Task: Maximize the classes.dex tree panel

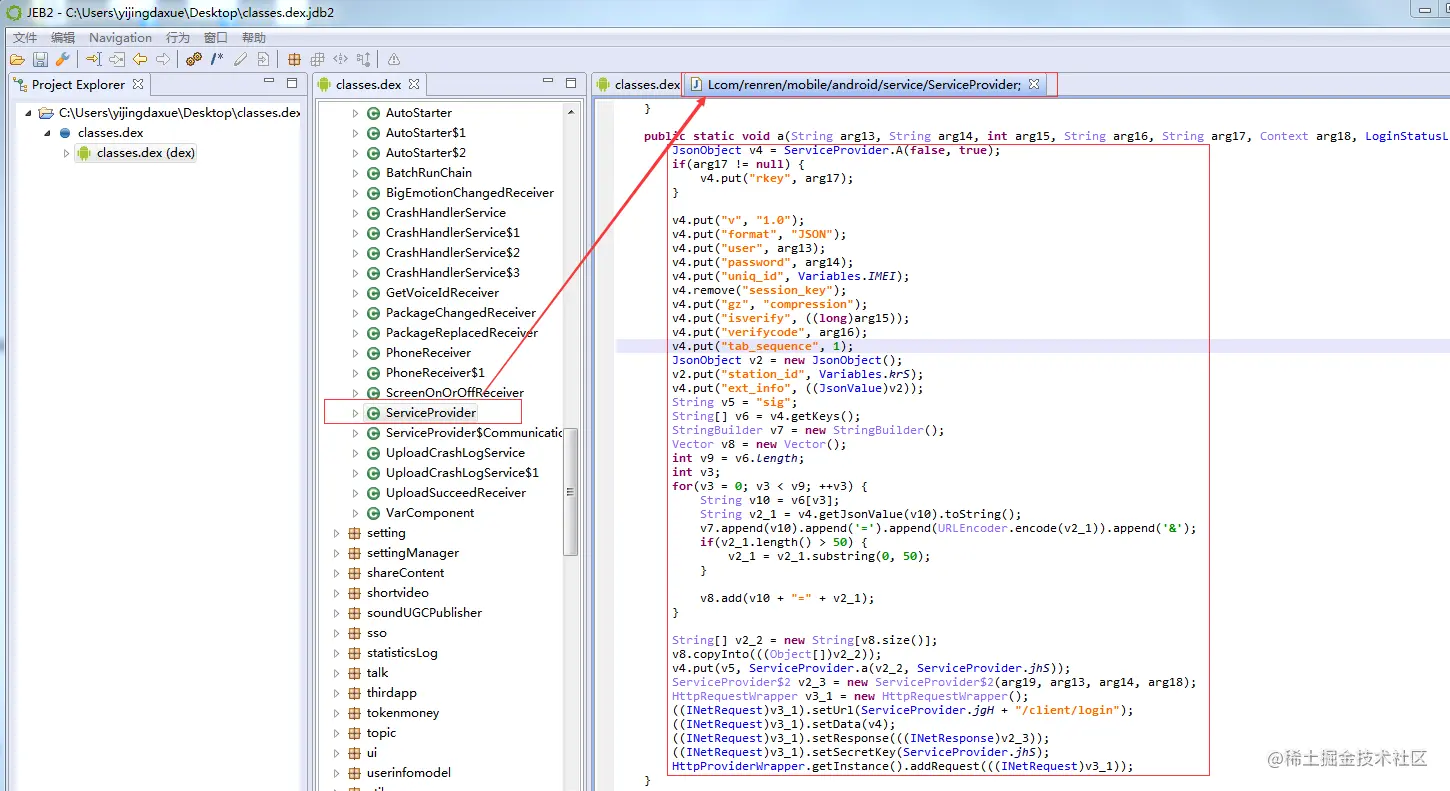Action: (571, 83)
